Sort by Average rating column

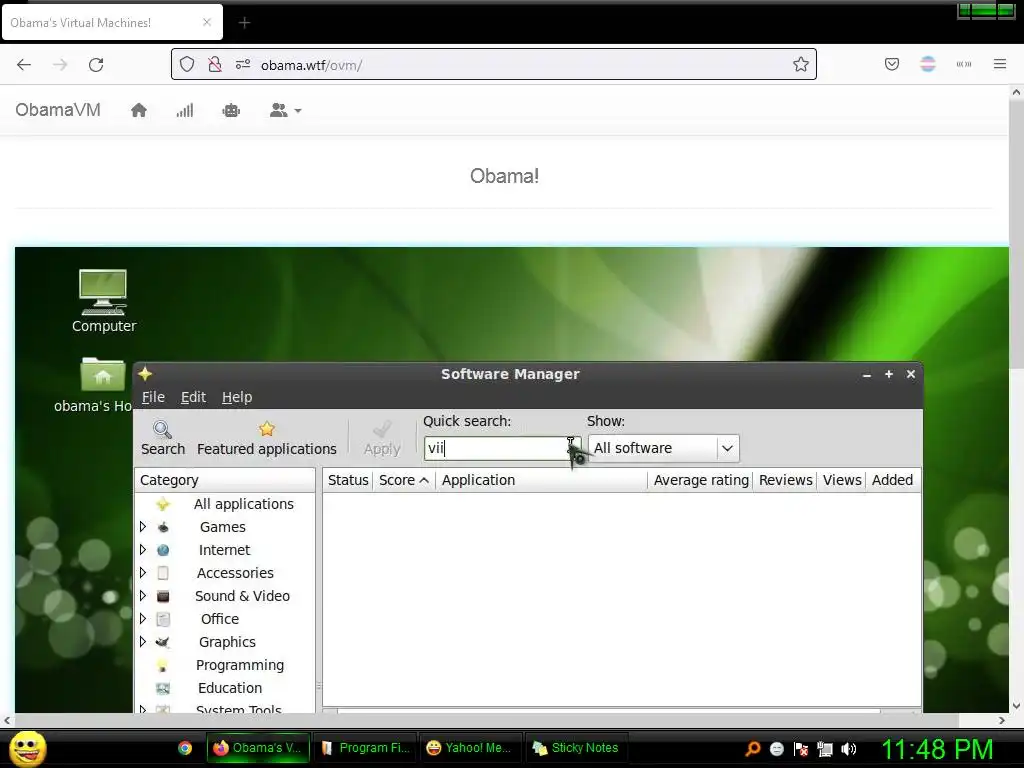pyautogui.click(x=700, y=480)
